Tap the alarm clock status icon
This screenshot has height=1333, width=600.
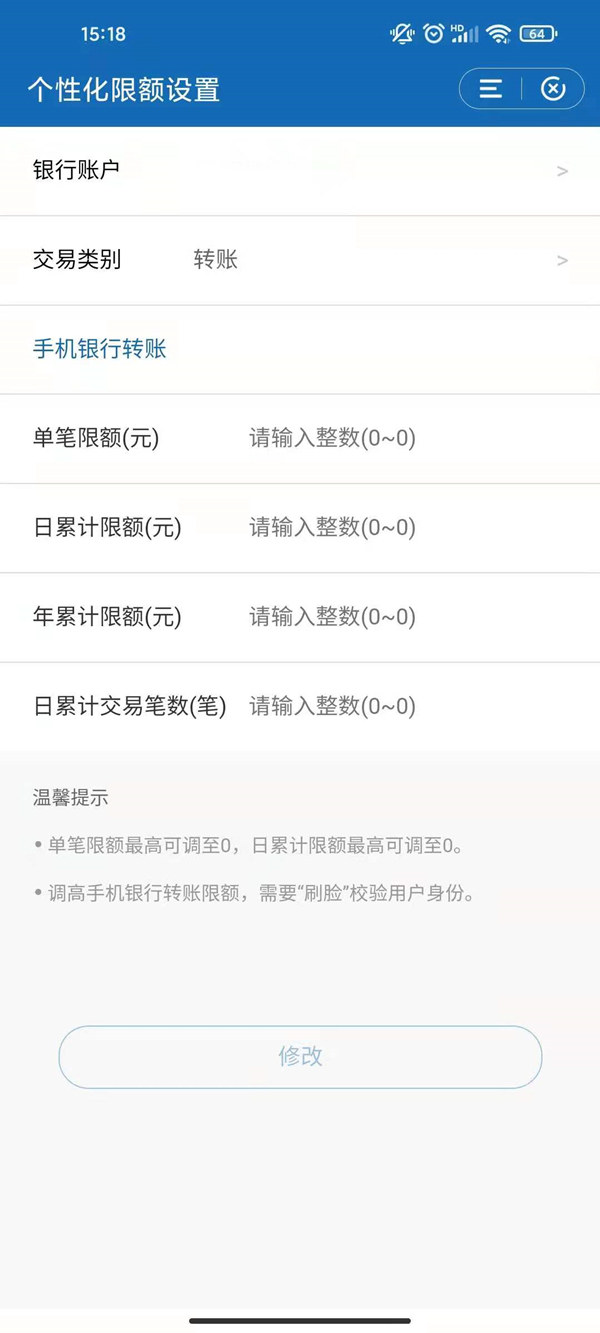coord(433,34)
